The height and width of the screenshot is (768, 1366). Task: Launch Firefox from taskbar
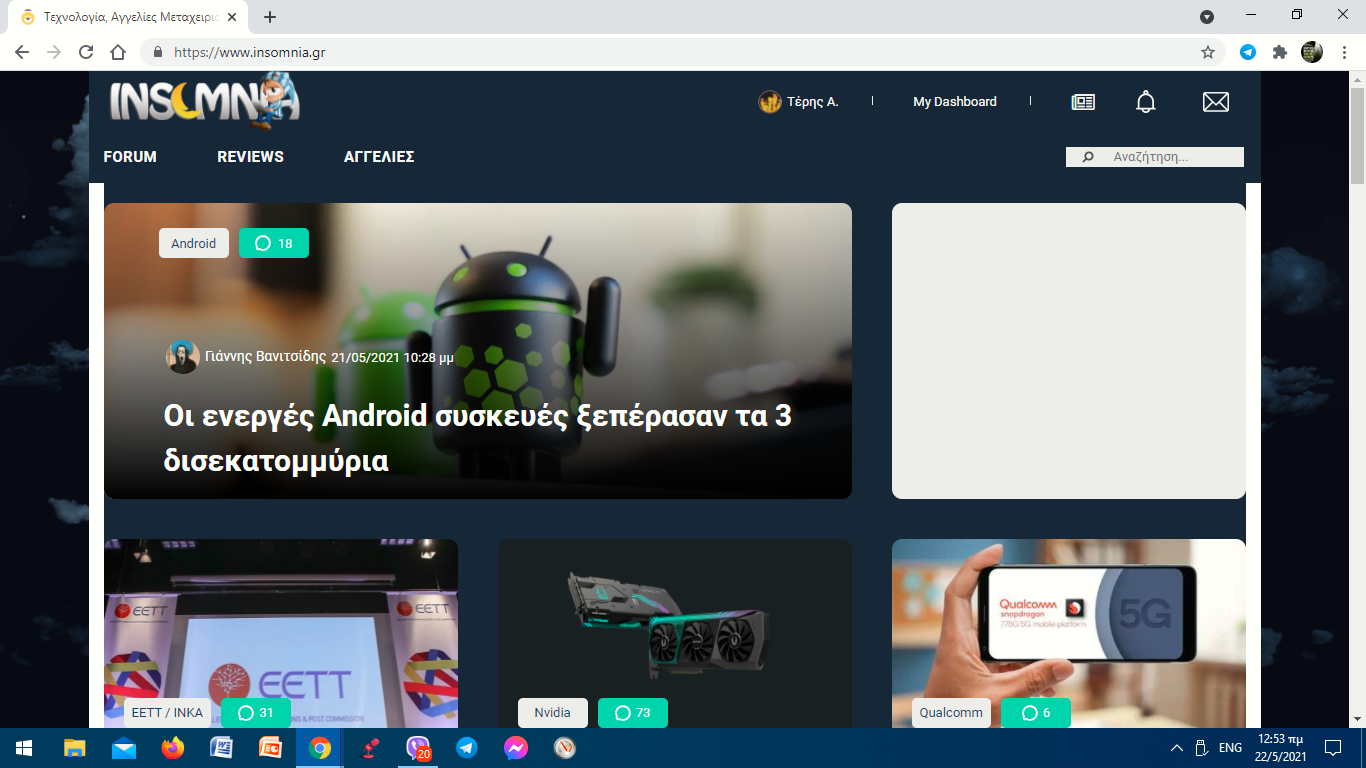[x=173, y=748]
